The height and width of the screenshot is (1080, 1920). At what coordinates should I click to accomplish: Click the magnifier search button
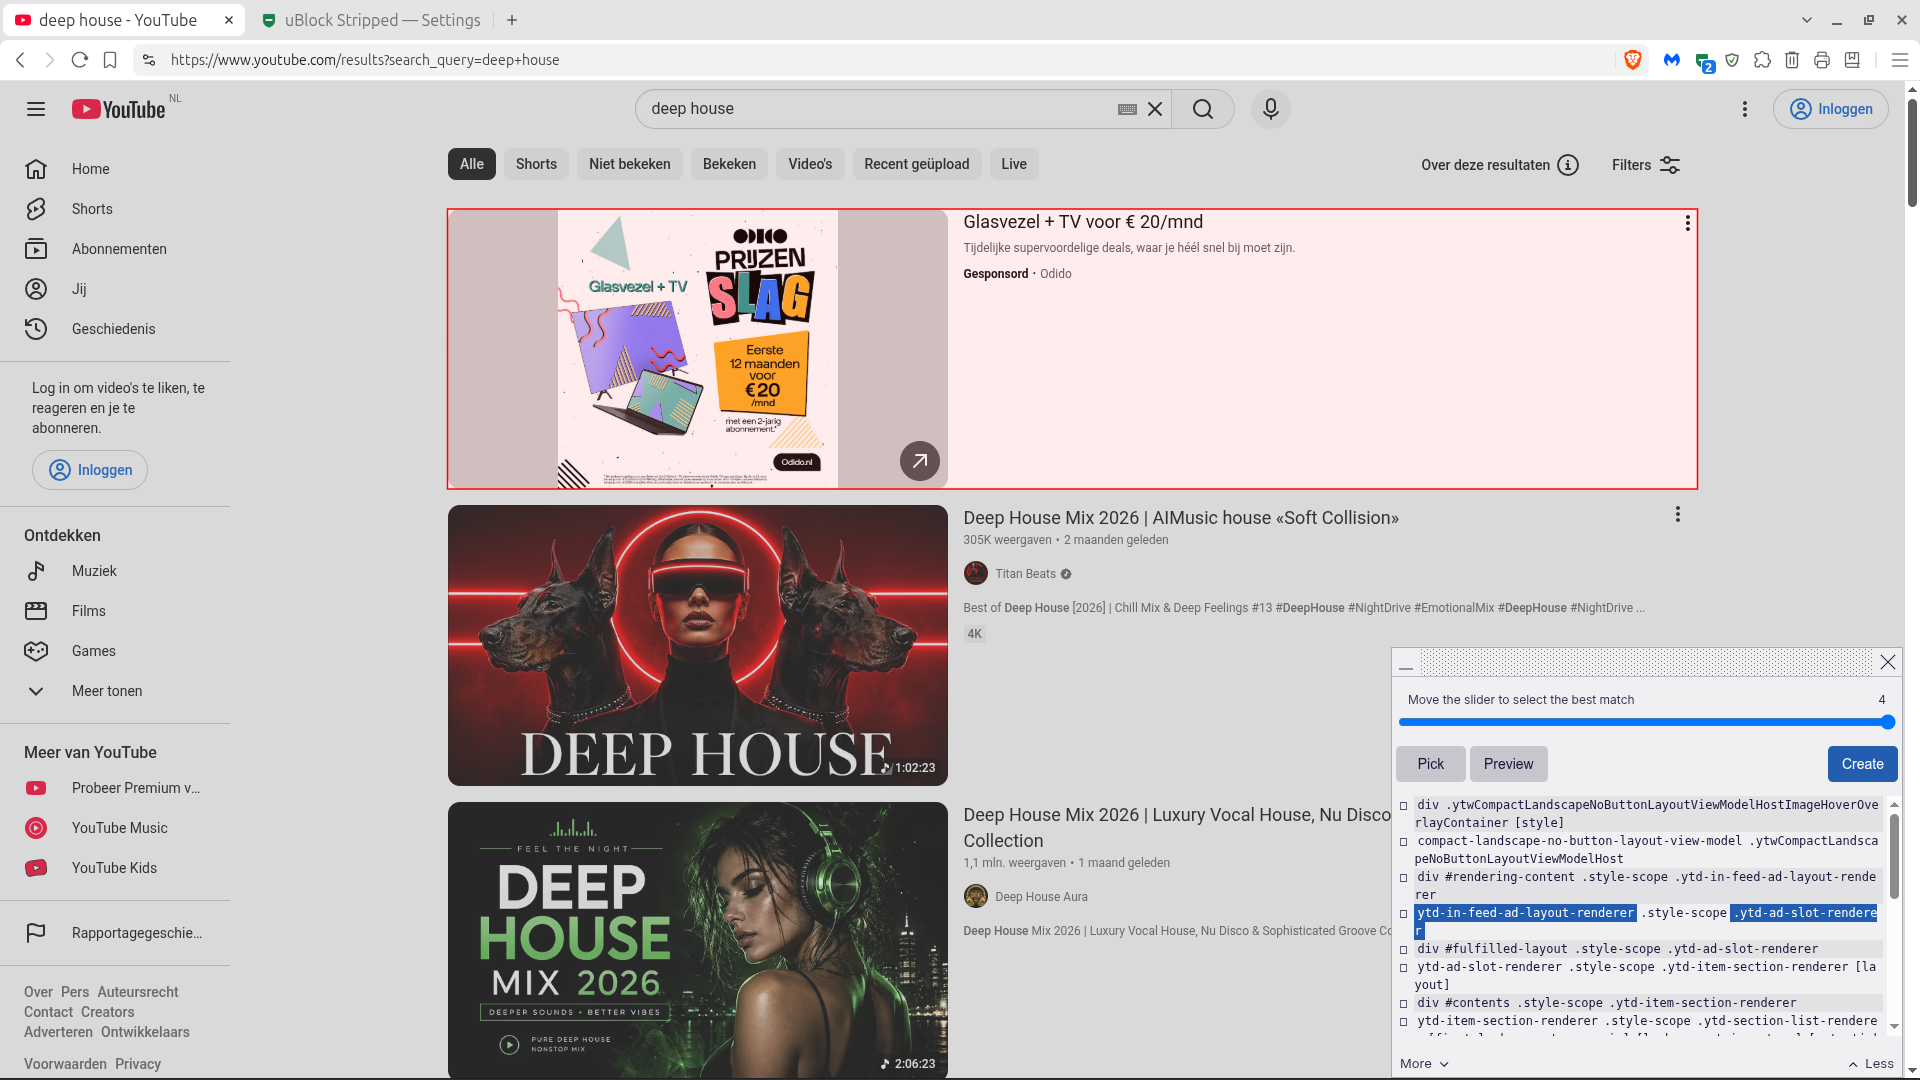[x=1203, y=109]
